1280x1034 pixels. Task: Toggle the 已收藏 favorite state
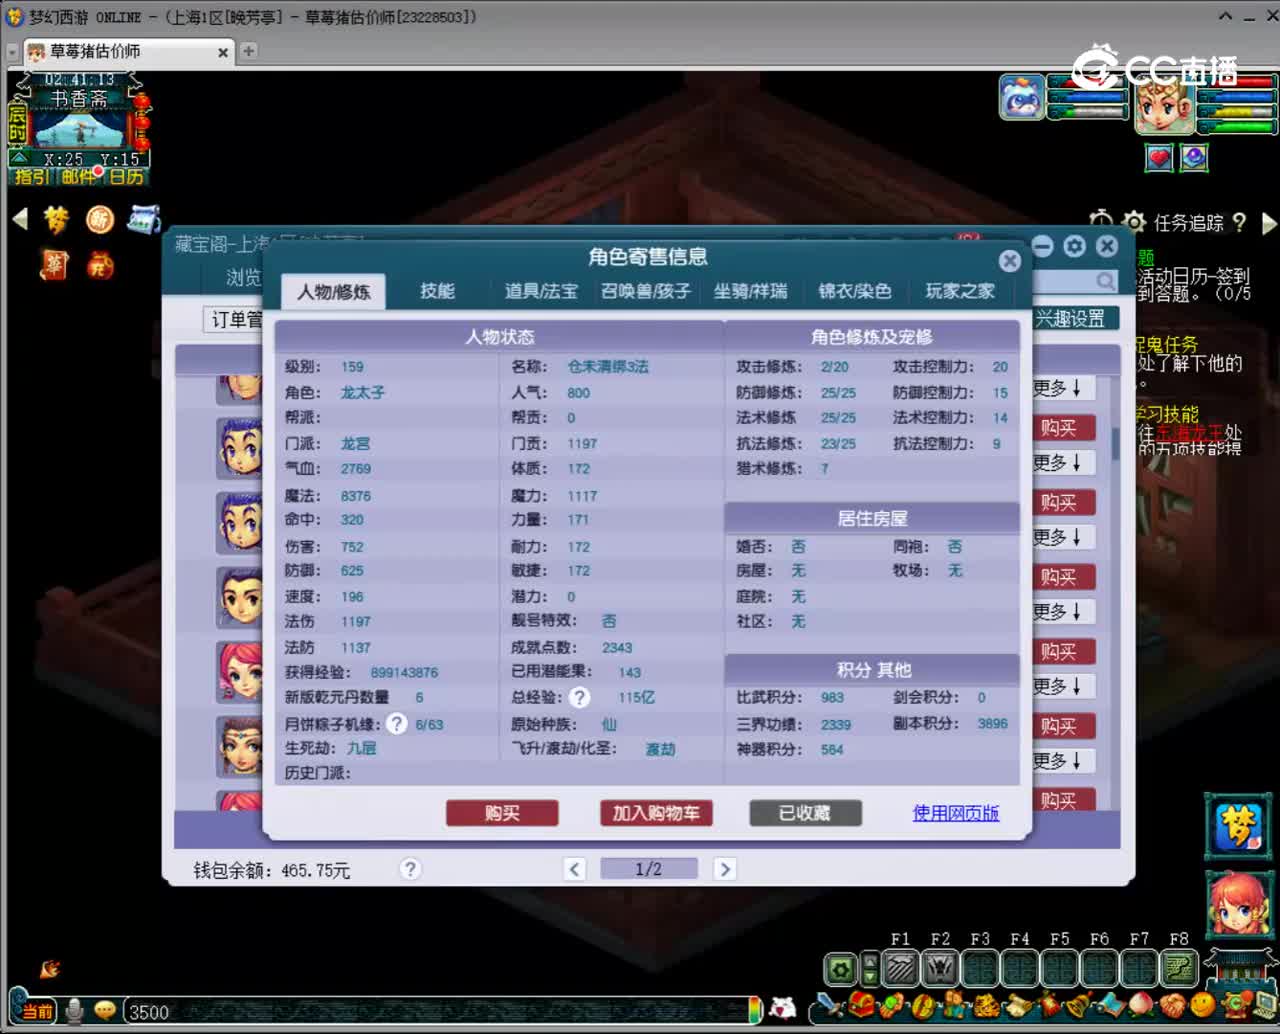(804, 813)
